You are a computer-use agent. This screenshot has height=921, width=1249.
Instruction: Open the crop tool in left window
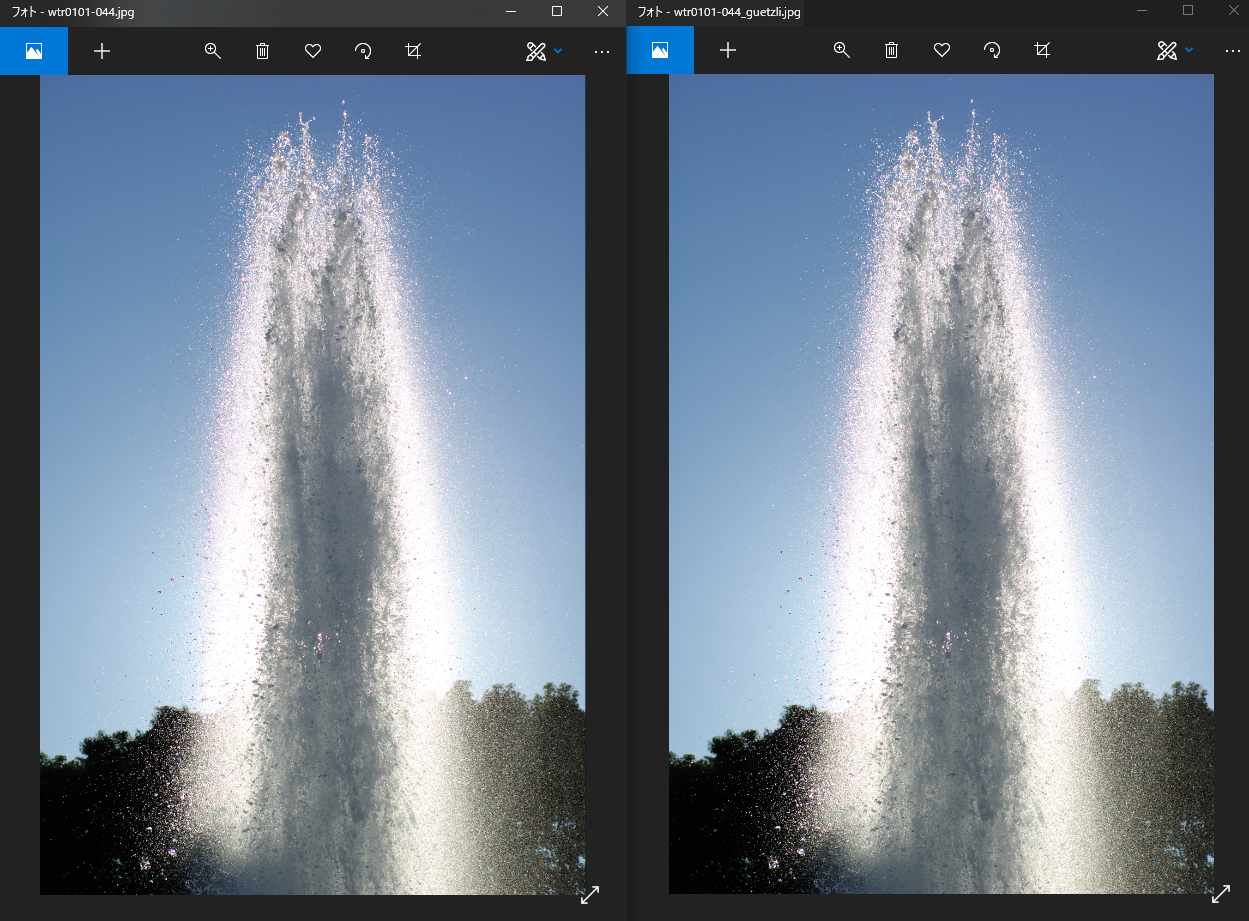click(x=413, y=51)
